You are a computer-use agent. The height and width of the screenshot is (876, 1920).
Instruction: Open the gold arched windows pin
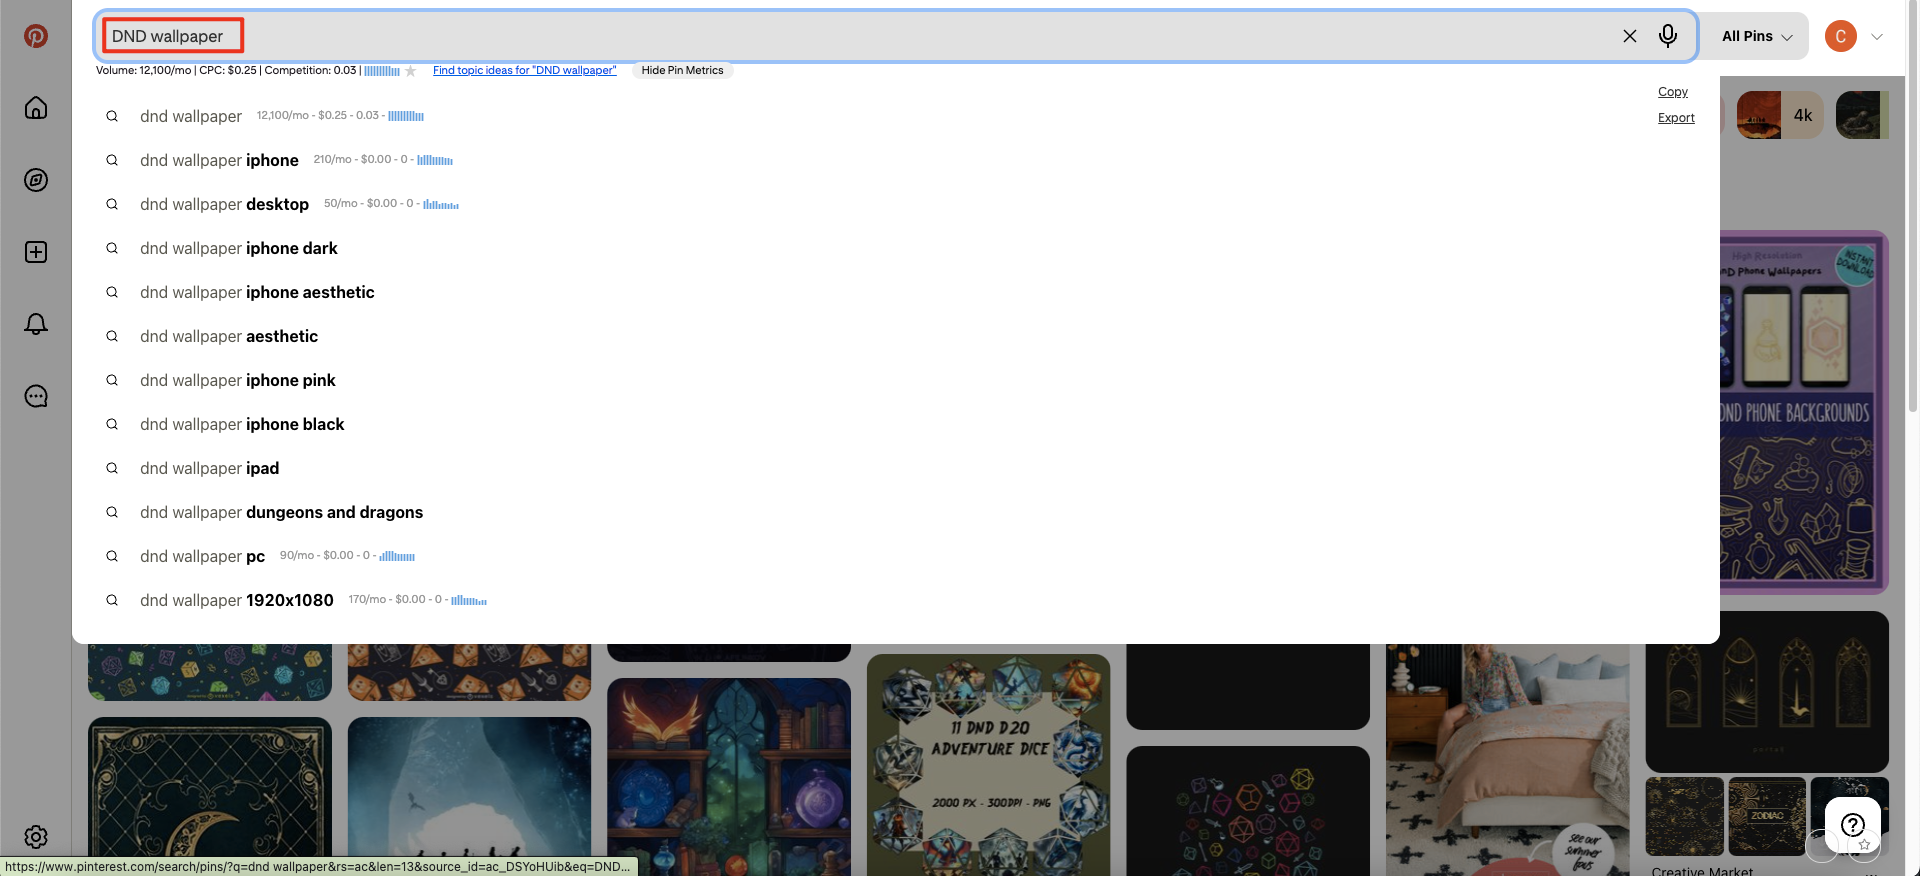pos(1767,691)
